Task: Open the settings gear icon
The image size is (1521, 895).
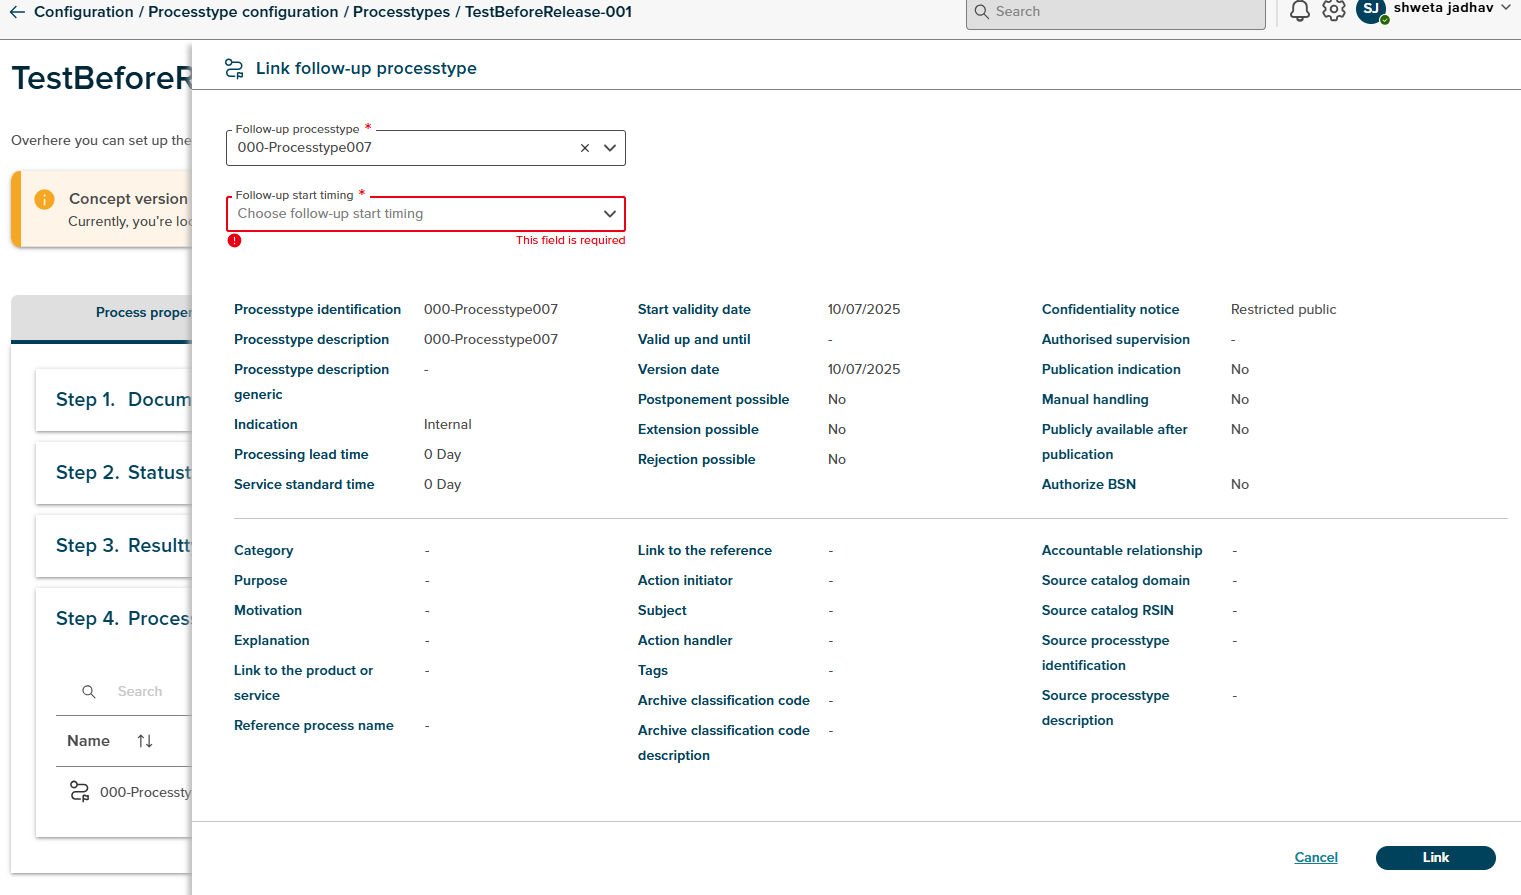Action: pos(1333,11)
